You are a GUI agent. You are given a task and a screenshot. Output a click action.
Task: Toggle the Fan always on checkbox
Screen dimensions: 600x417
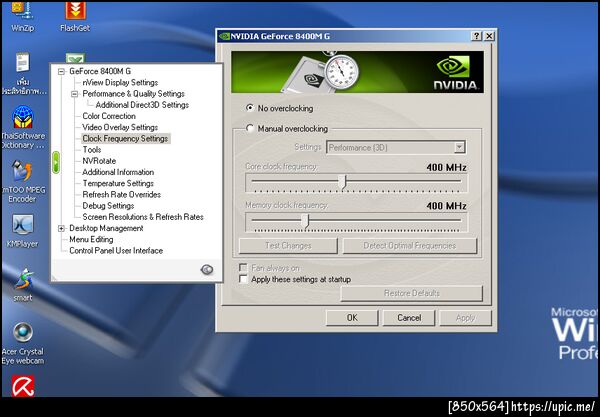point(243,267)
